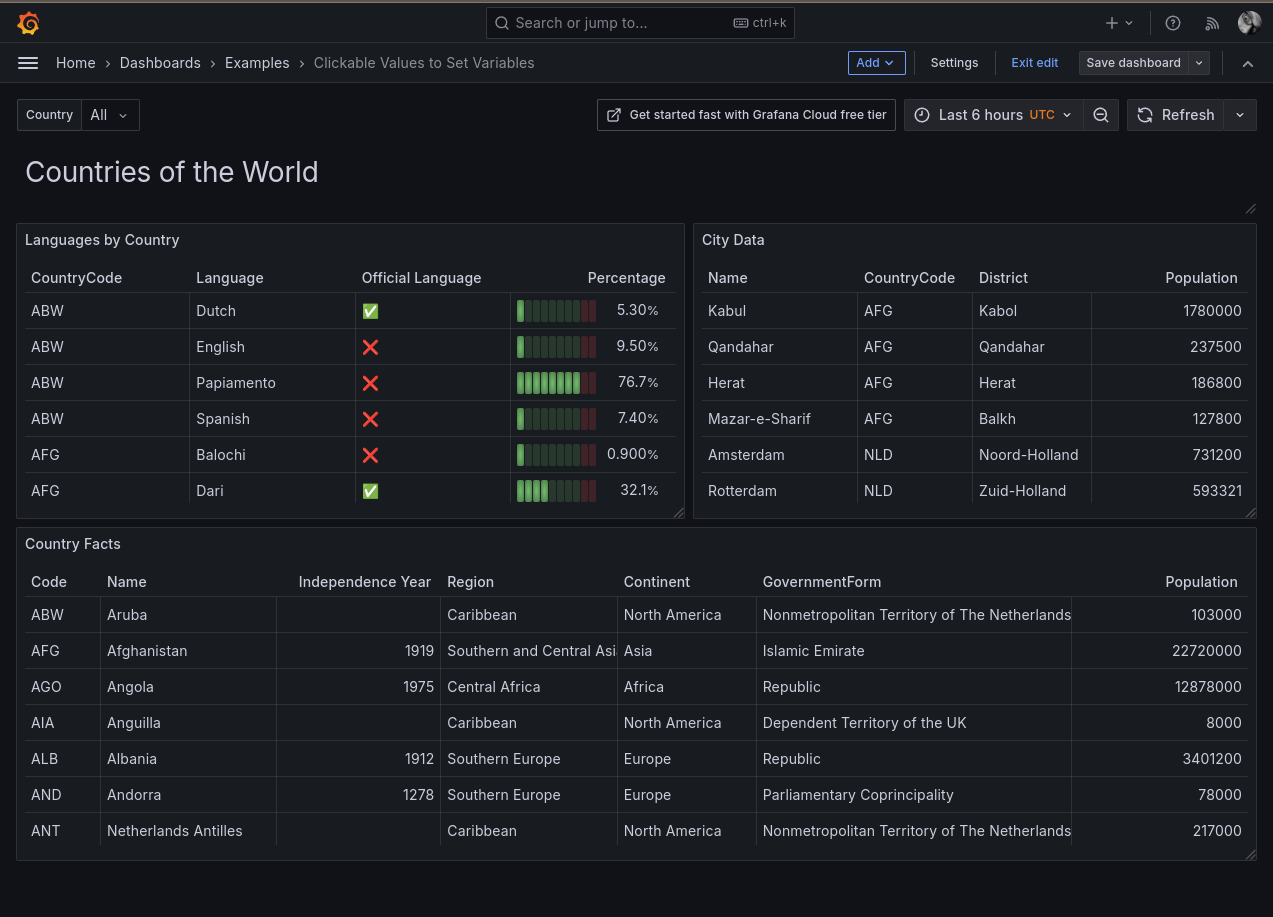Click the Search or jump to input field
Image resolution: width=1273 pixels, height=917 pixels.
coord(640,22)
